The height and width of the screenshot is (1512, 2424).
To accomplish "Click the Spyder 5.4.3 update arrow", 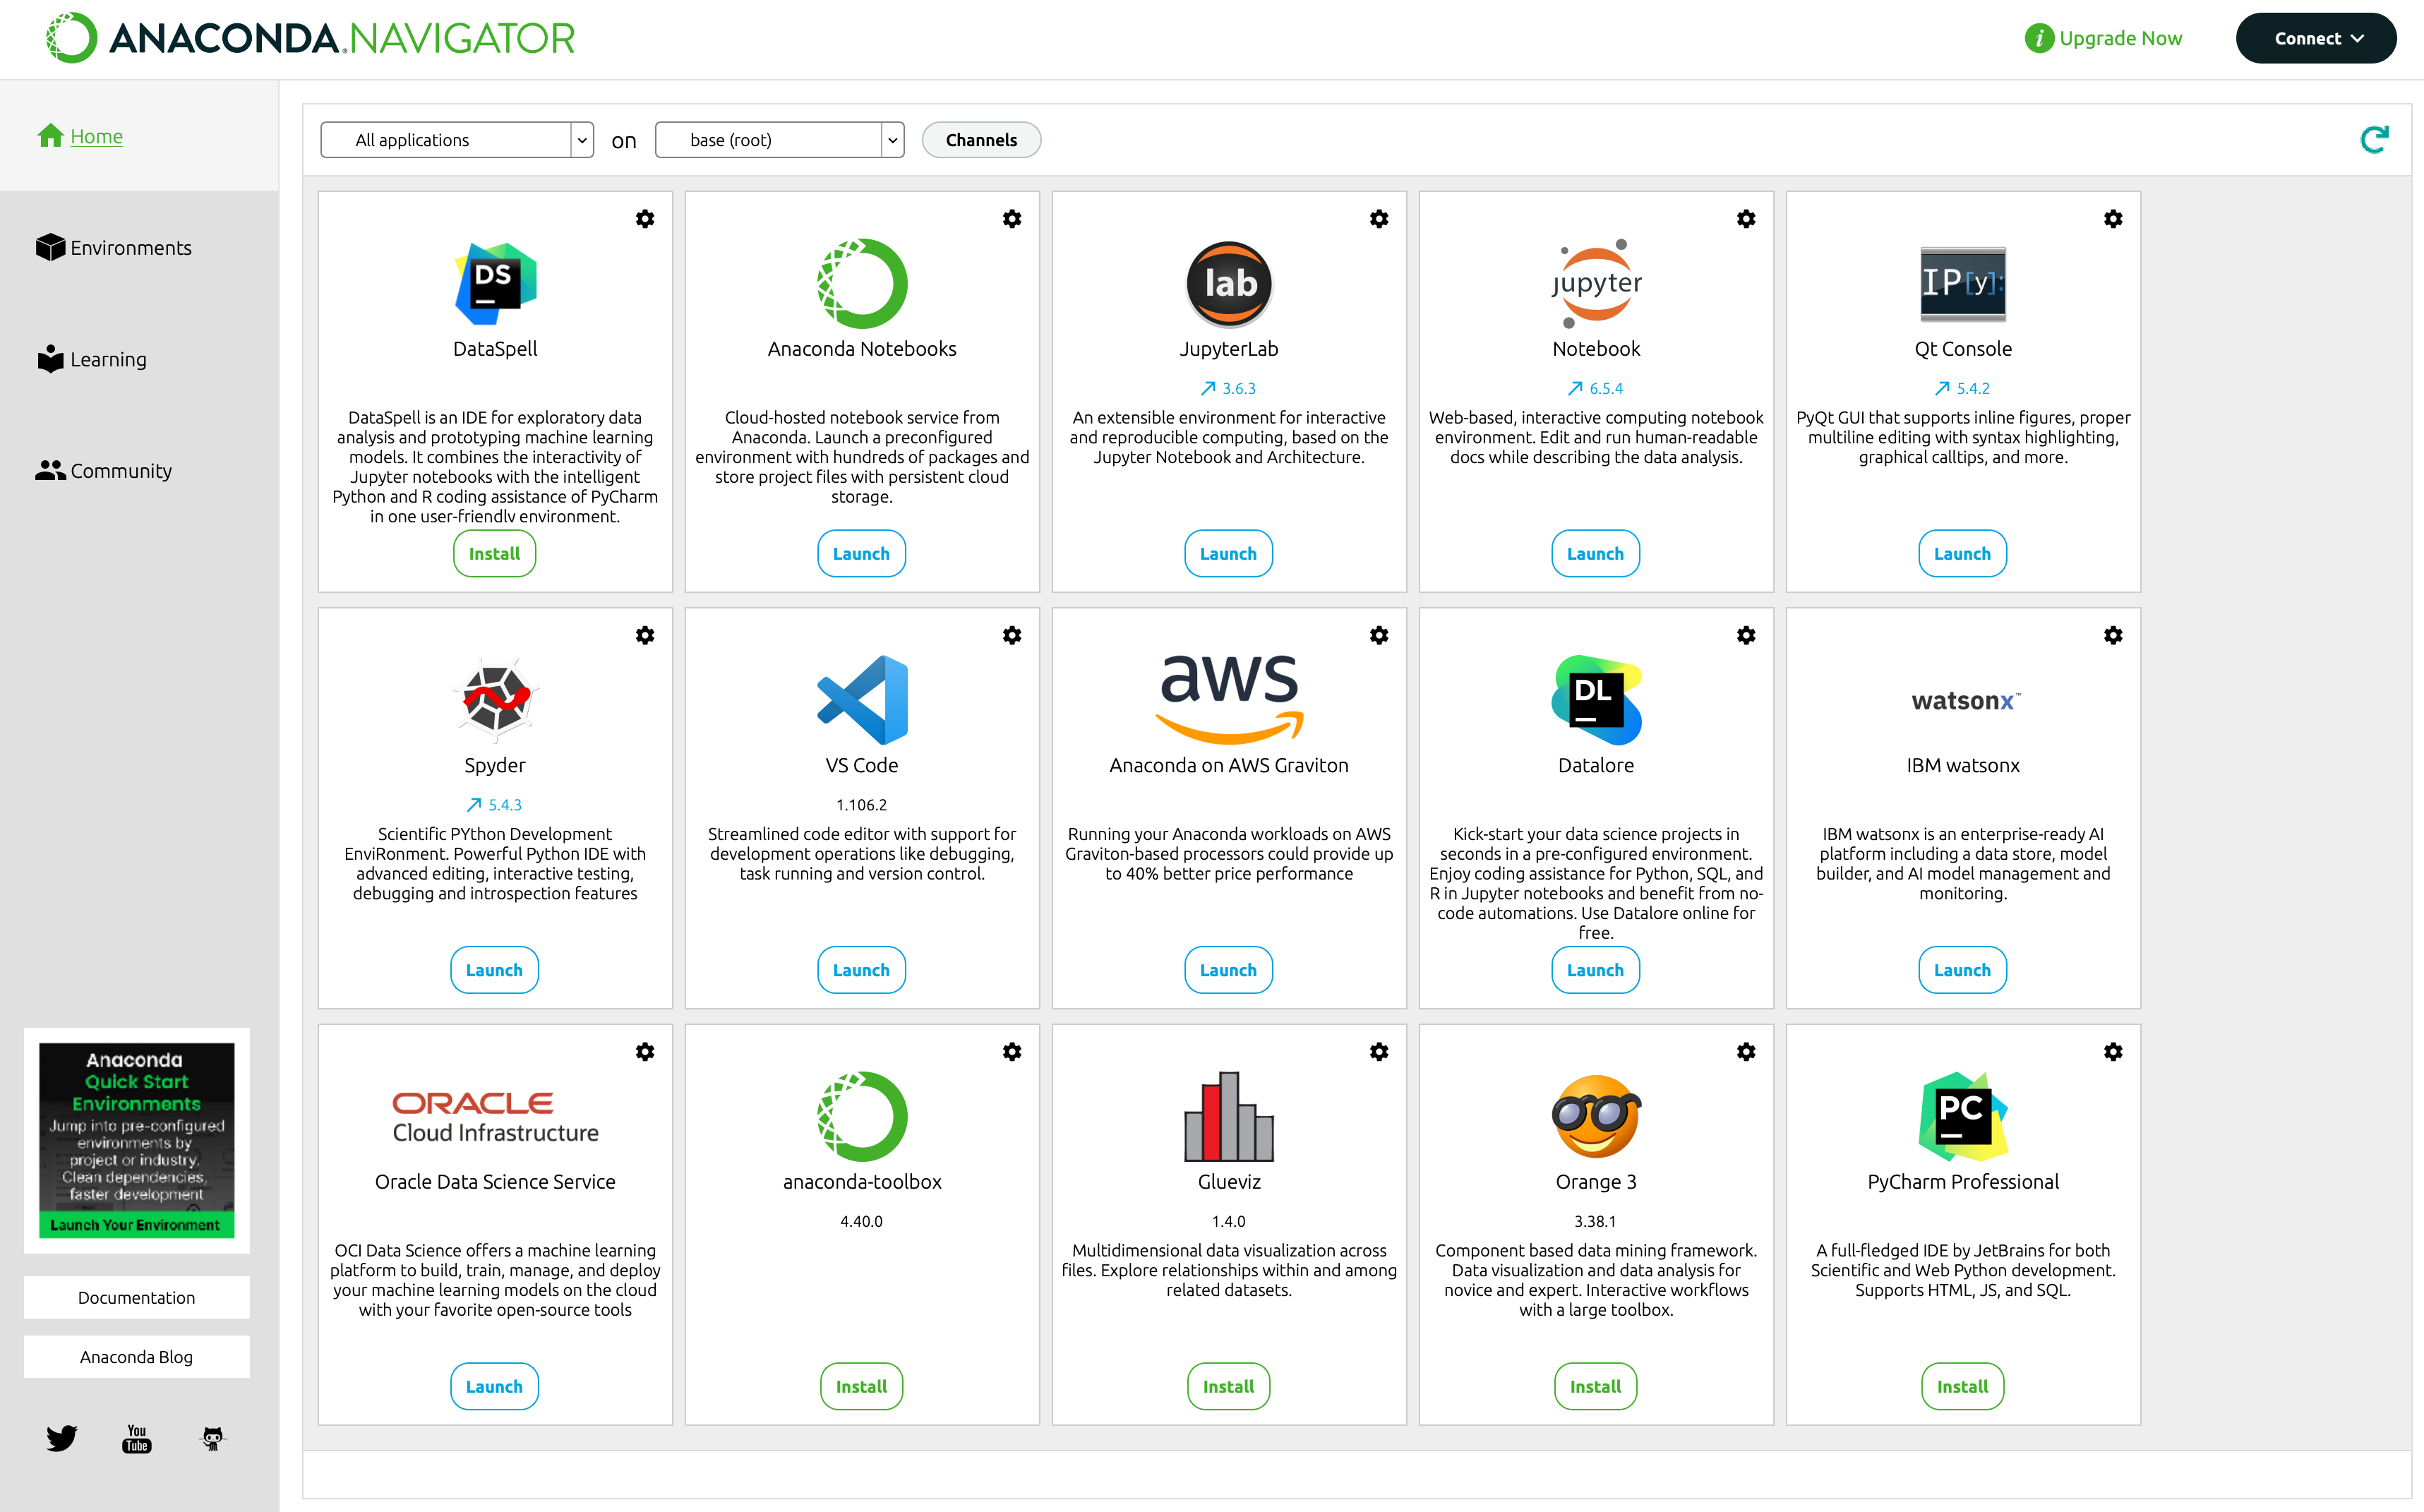I will click(x=475, y=805).
